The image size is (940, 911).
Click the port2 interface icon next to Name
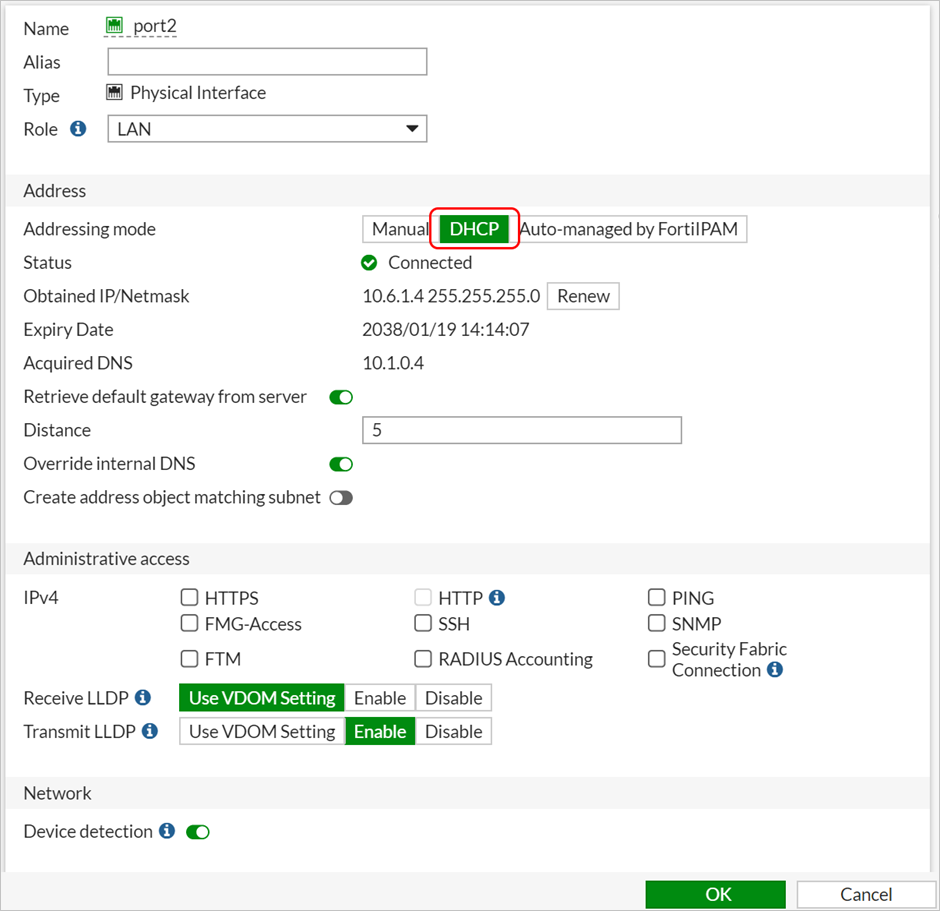tap(114, 25)
